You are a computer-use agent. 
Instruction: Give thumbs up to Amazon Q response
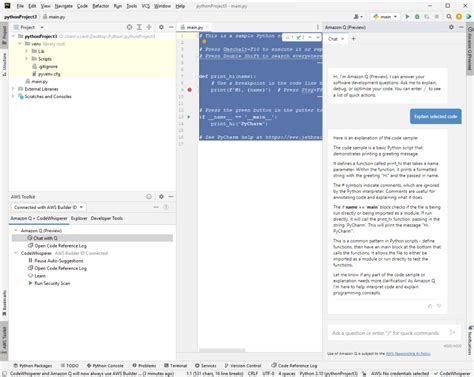(x=430, y=306)
